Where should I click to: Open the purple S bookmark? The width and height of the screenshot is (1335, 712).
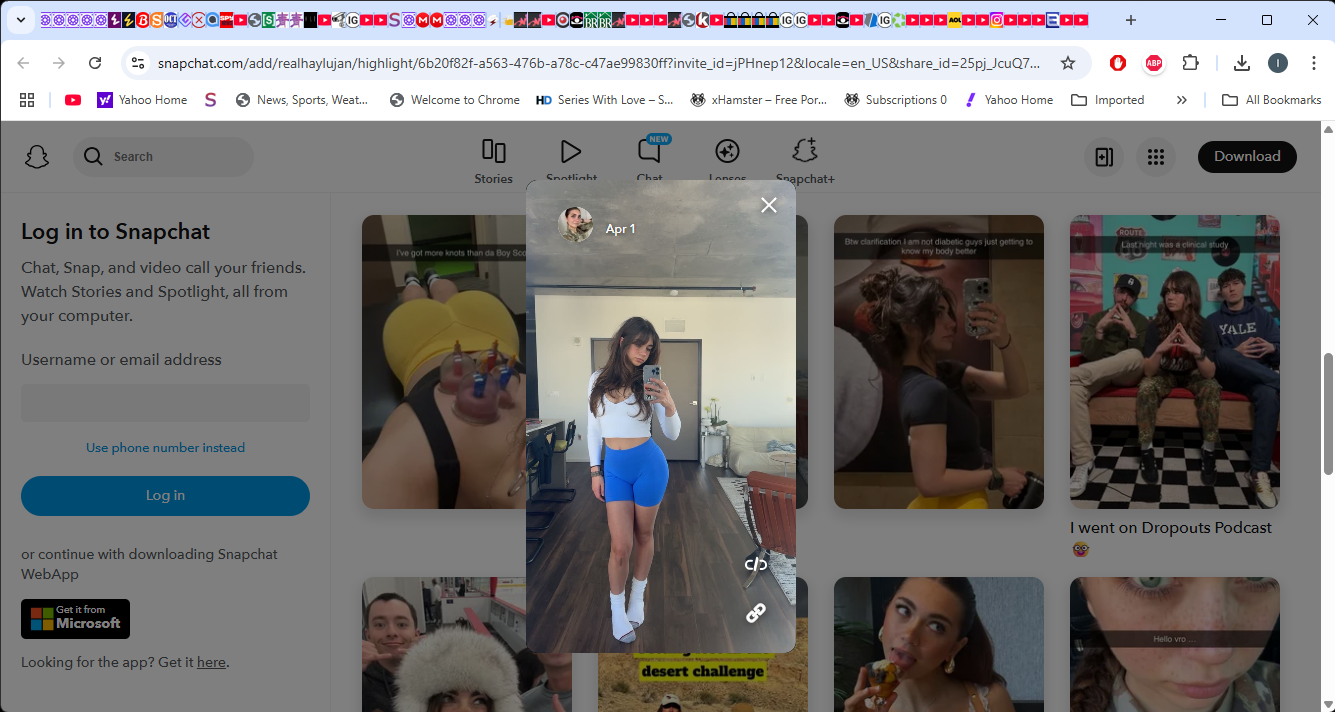(x=210, y=100)
